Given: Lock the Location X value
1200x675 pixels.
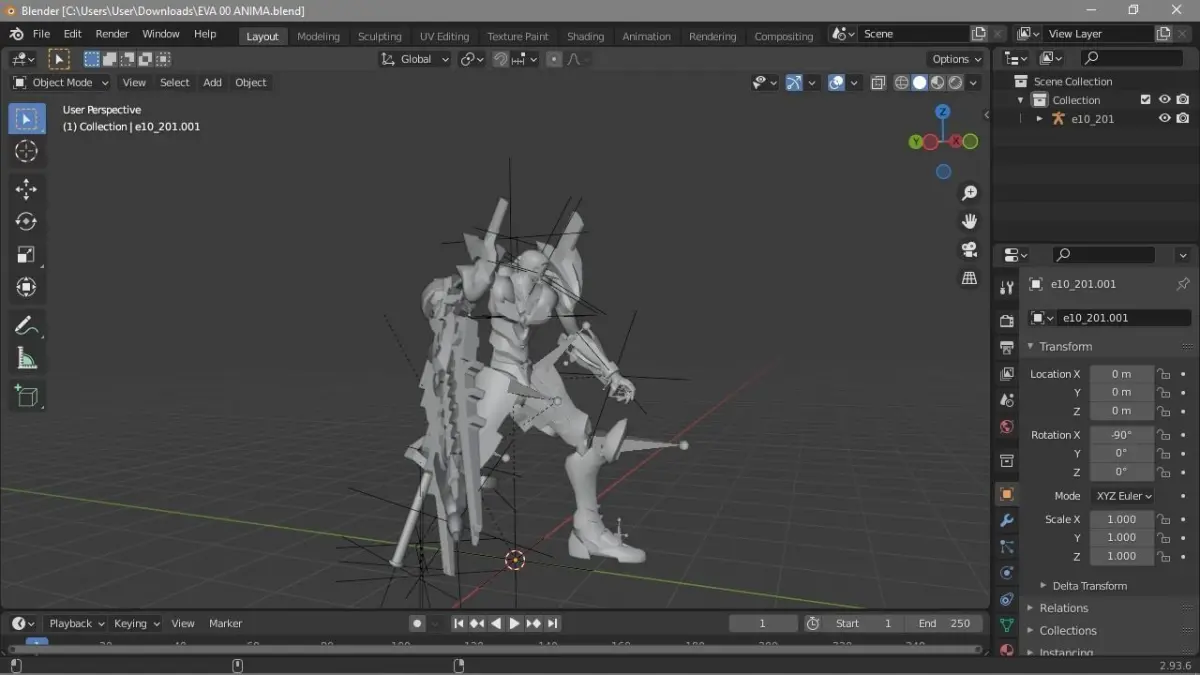Looking at the screenshot, I should click(1164, 374).
